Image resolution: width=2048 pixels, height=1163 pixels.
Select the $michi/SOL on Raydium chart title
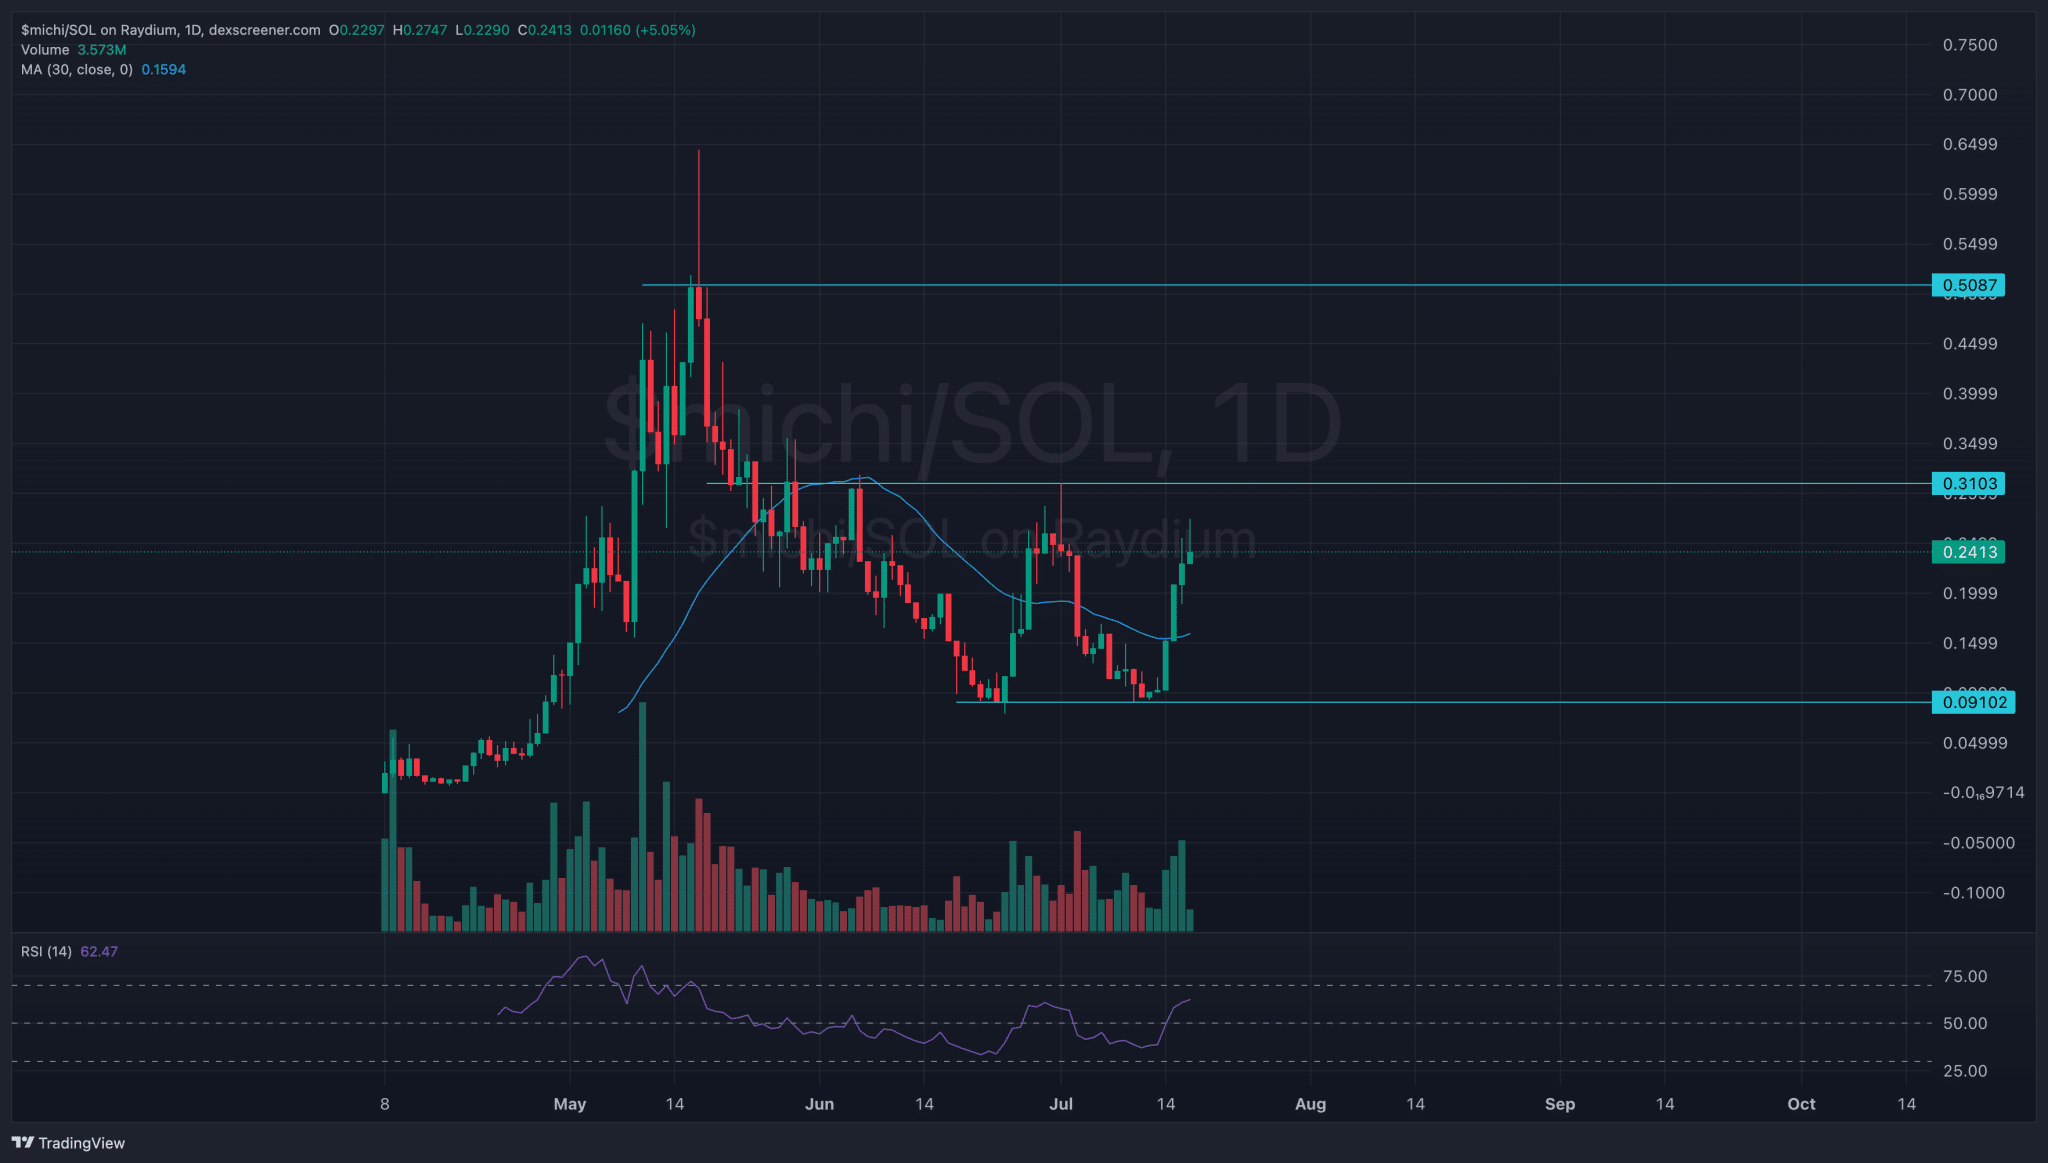171,30
